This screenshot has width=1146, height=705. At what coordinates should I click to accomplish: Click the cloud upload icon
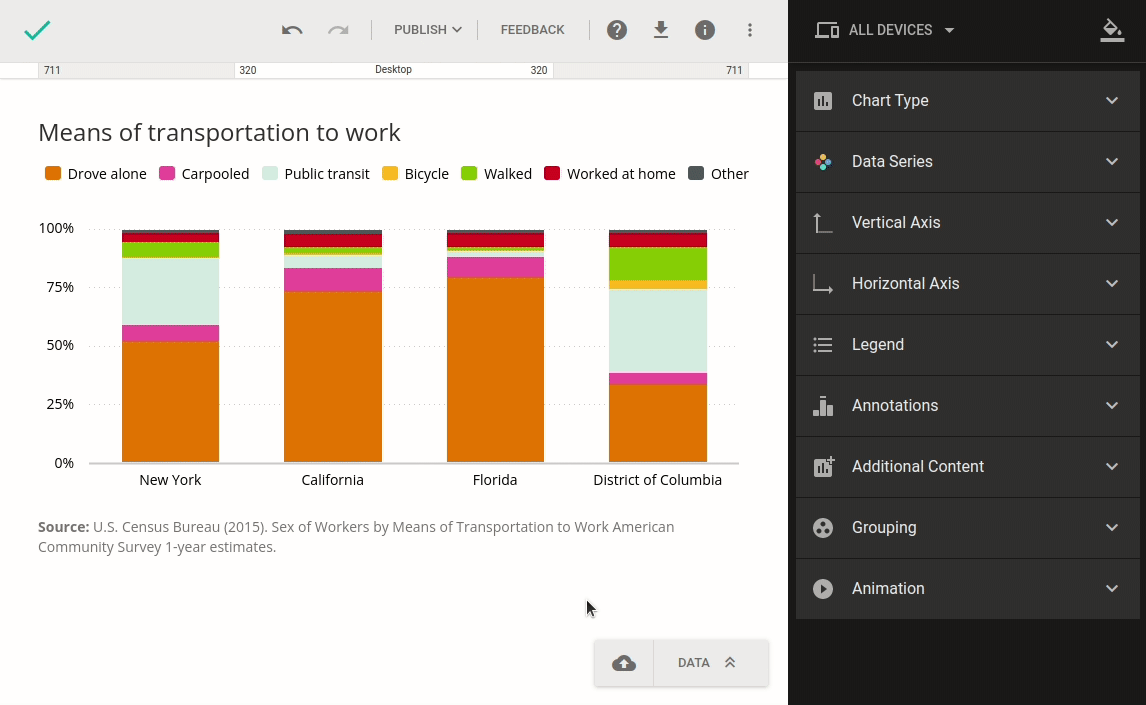pos(624,663)
